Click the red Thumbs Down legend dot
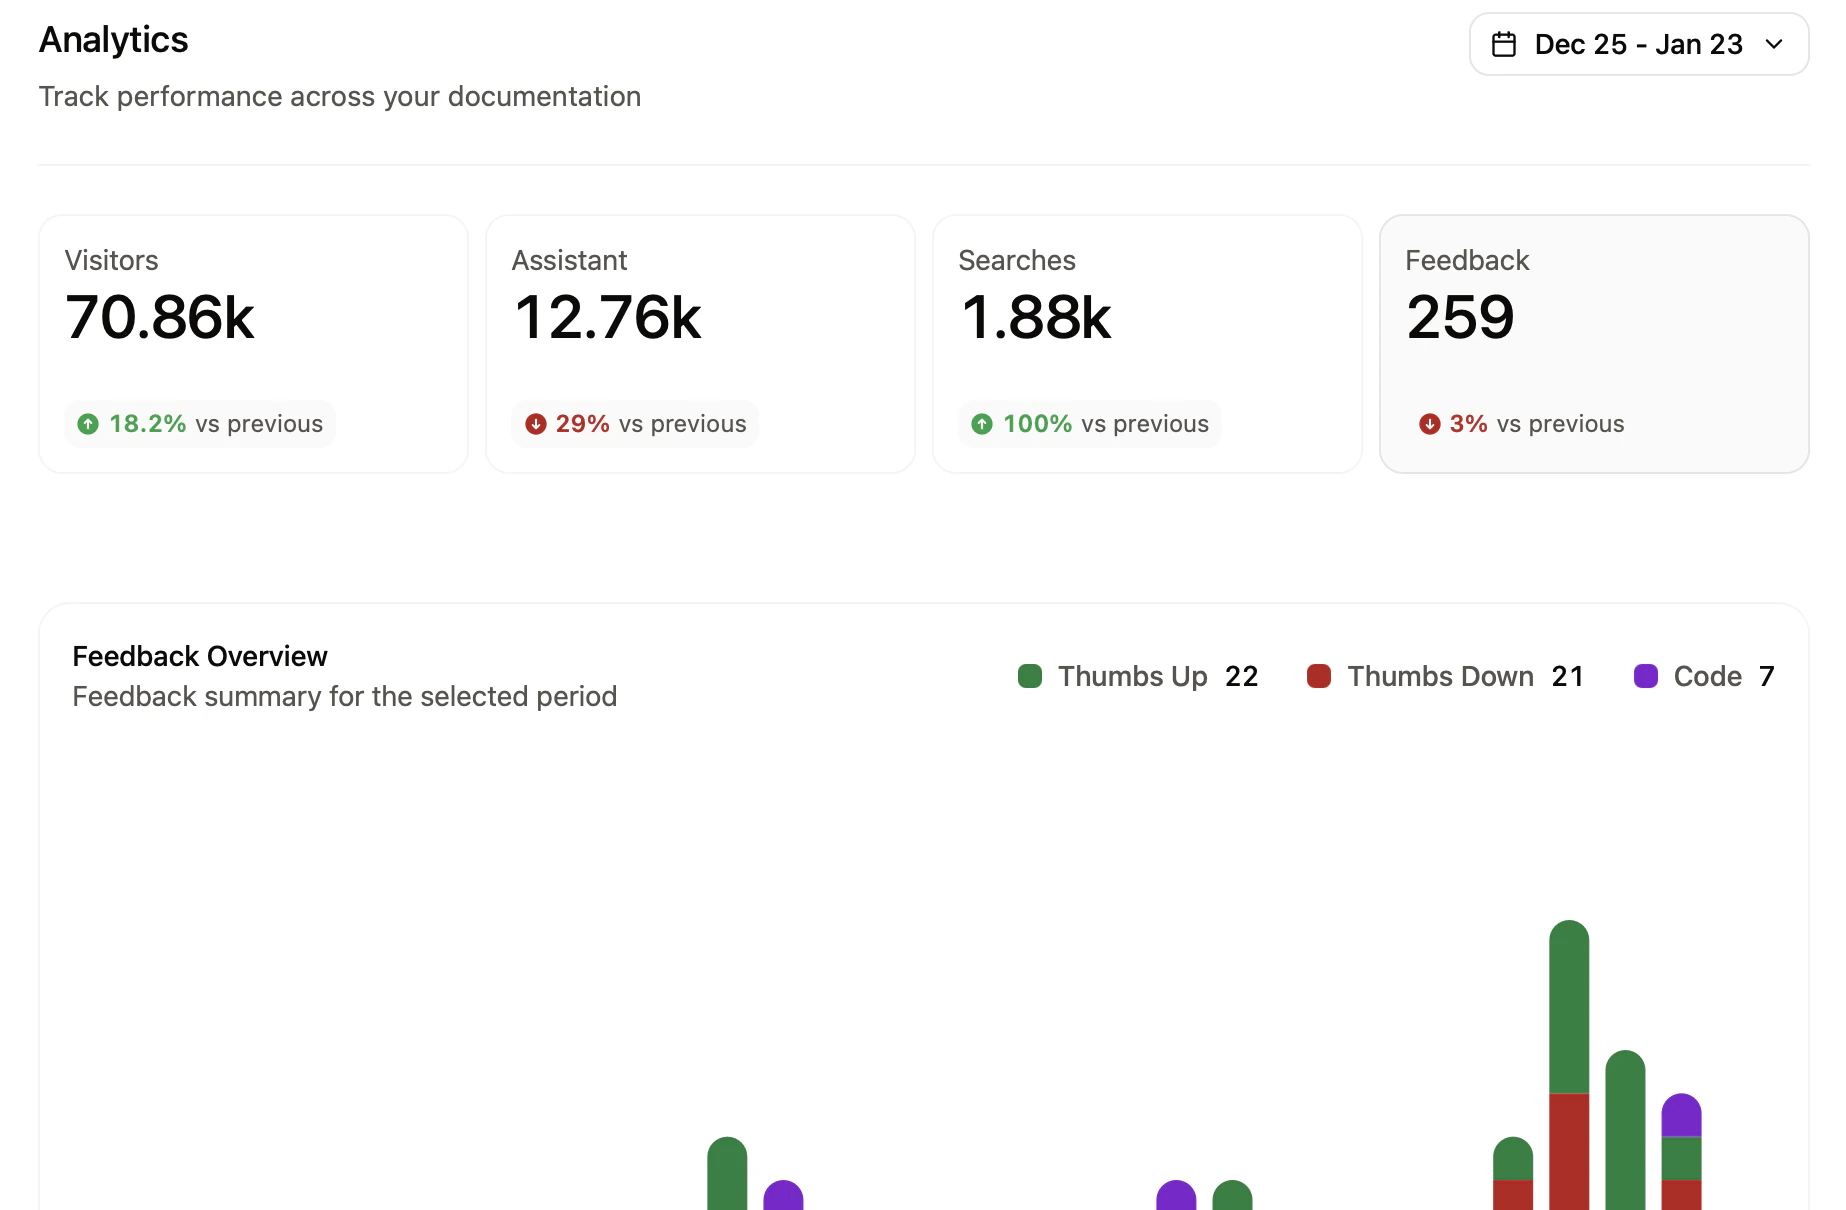Viewport: 1846px width, 1210px height. [1319, 676]
